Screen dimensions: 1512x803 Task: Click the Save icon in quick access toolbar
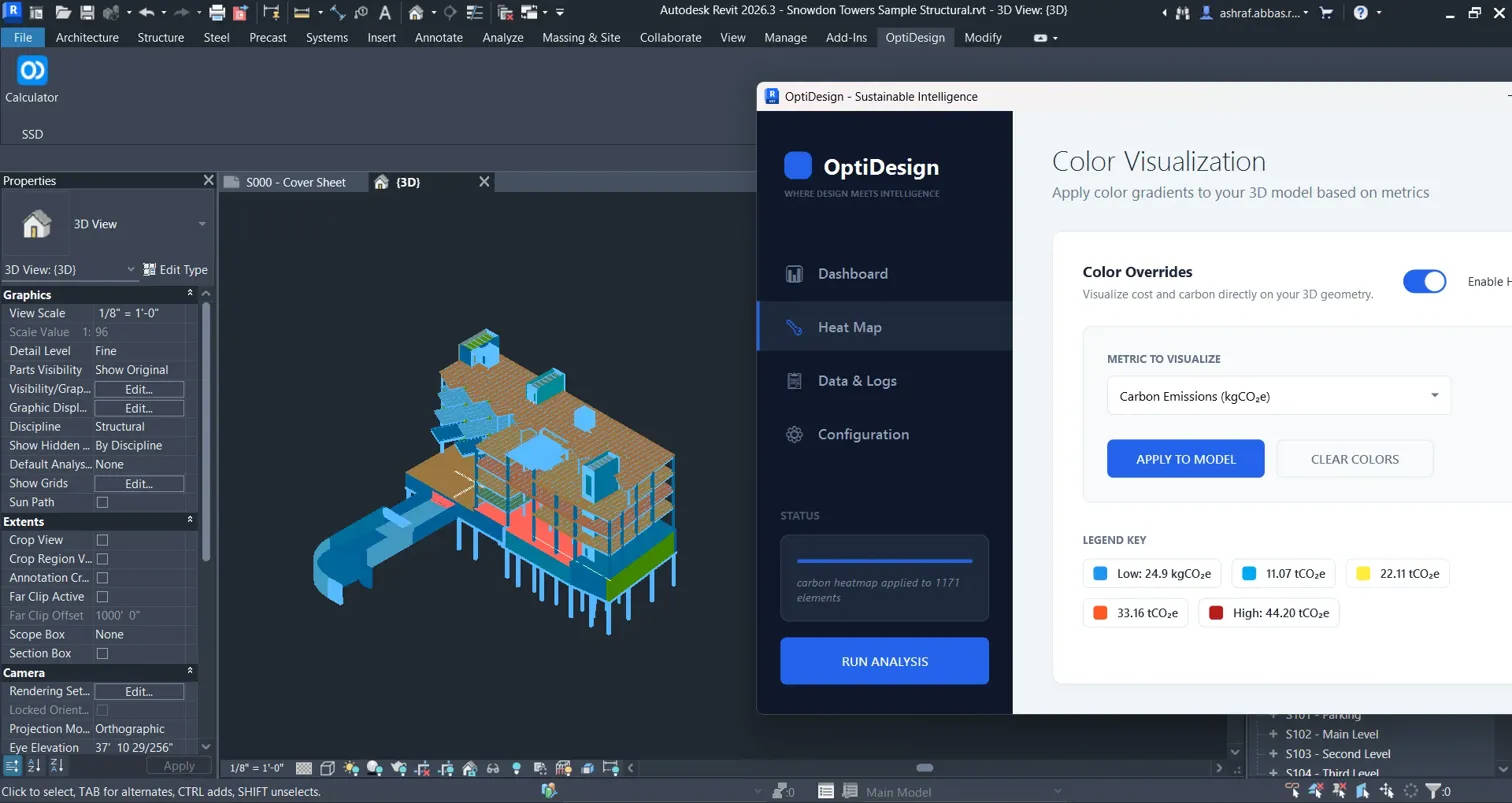87,13
